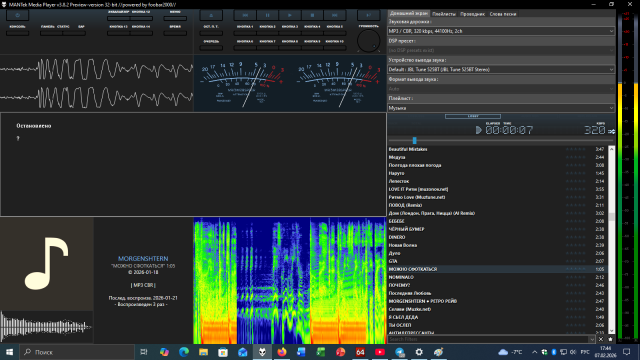Click the Search Filter input field
Viewport: 640px width, 360px height.
(x=488, y=339)
